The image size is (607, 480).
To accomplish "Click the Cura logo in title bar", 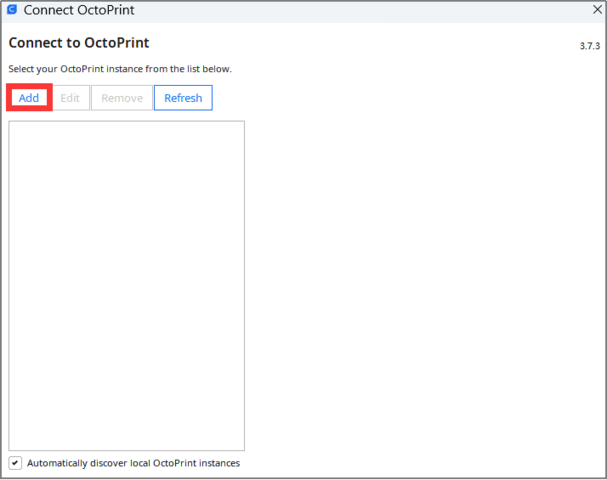I will (12, 10).
